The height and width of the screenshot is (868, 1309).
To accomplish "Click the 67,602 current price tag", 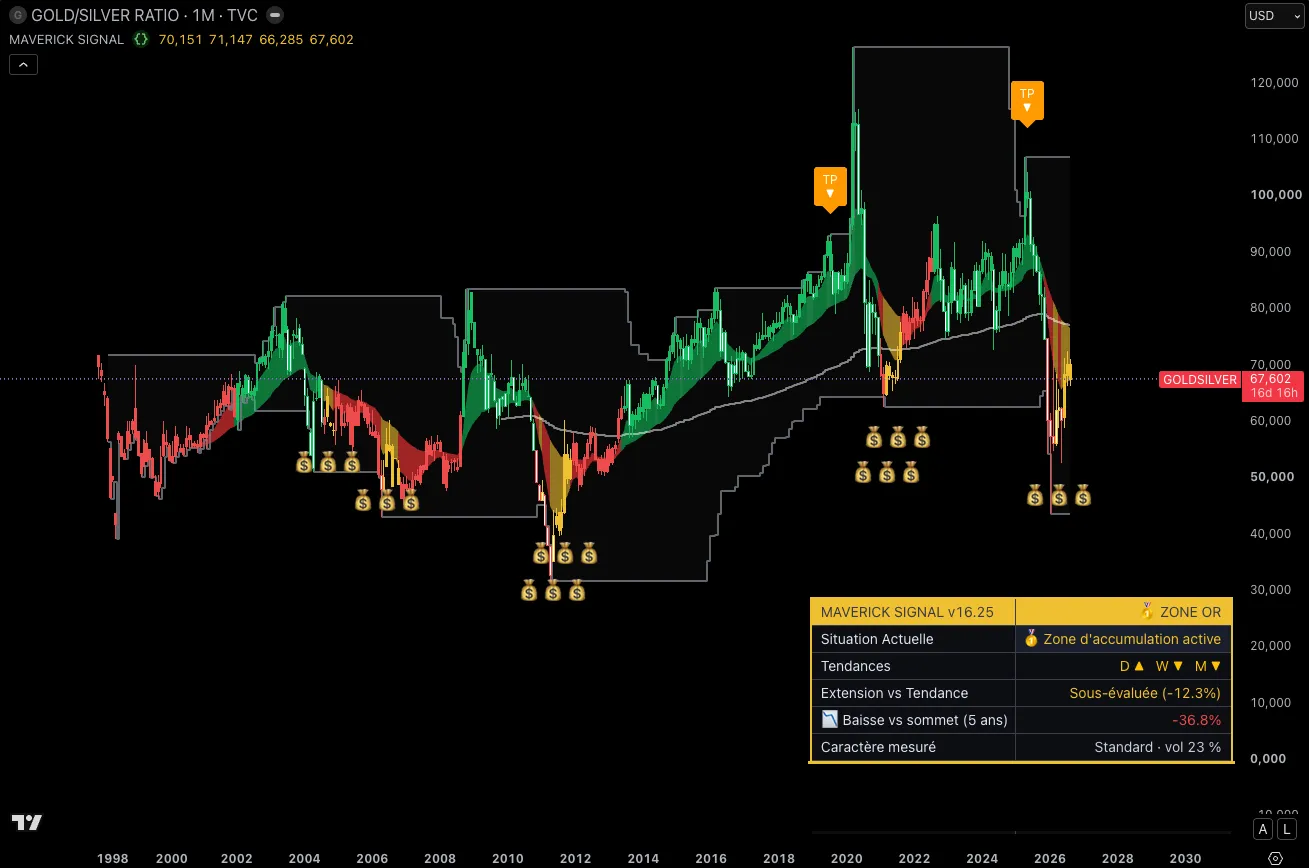I will (x=1269, y=380).
